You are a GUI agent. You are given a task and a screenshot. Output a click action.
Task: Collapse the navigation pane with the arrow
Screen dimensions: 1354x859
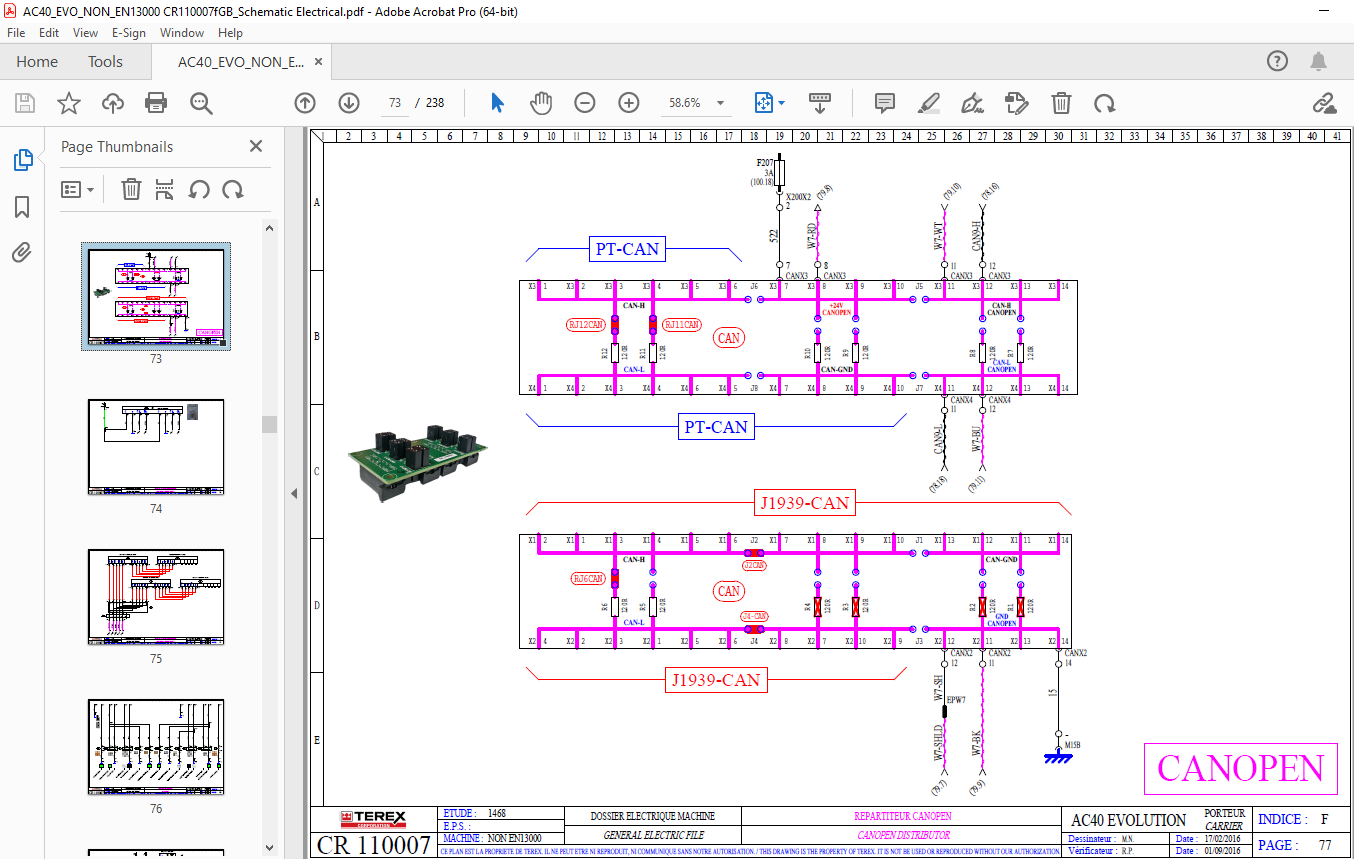click(x=294, y=493)
